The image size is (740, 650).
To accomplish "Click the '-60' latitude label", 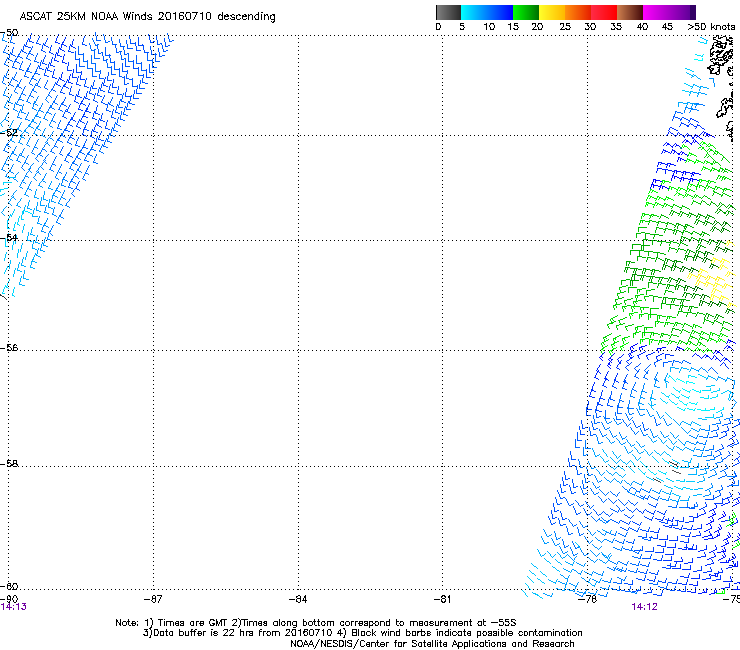I will coord(9,586).
